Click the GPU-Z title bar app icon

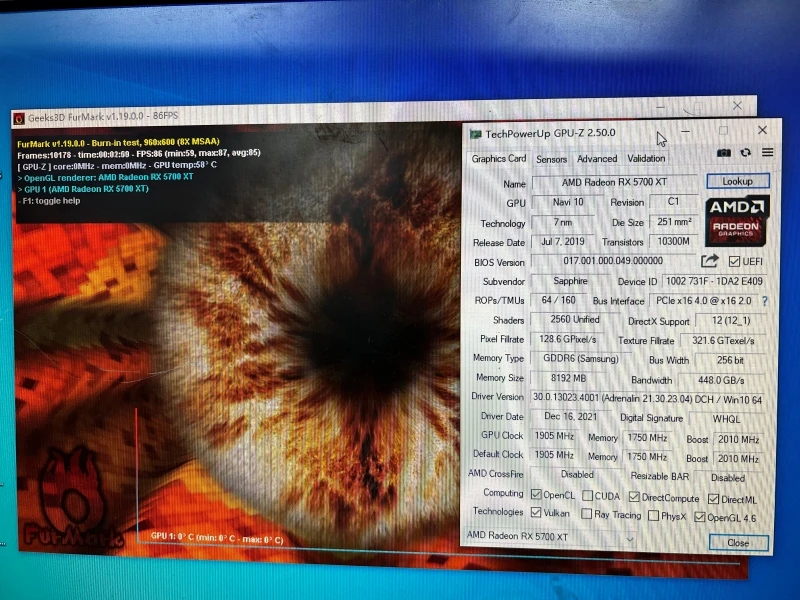point(476,134)
